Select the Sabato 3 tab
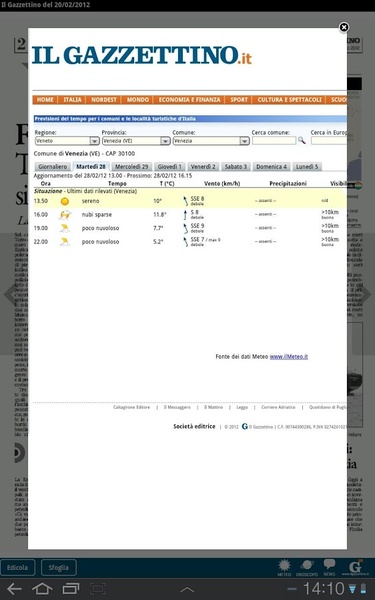The image size is (375, 600). tap(236, 166)
